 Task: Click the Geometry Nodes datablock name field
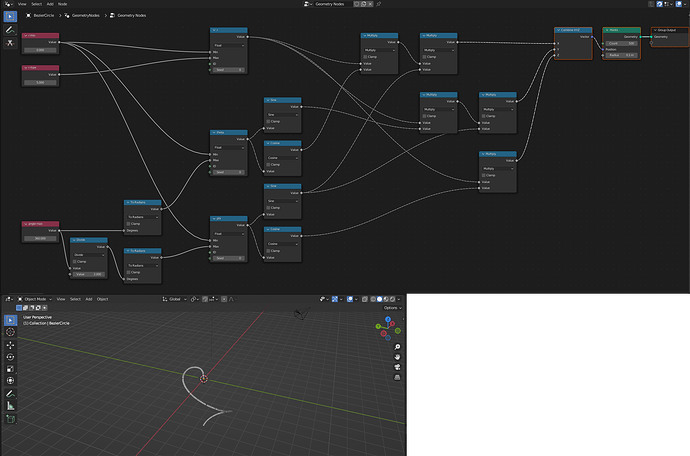pos(333,4)
